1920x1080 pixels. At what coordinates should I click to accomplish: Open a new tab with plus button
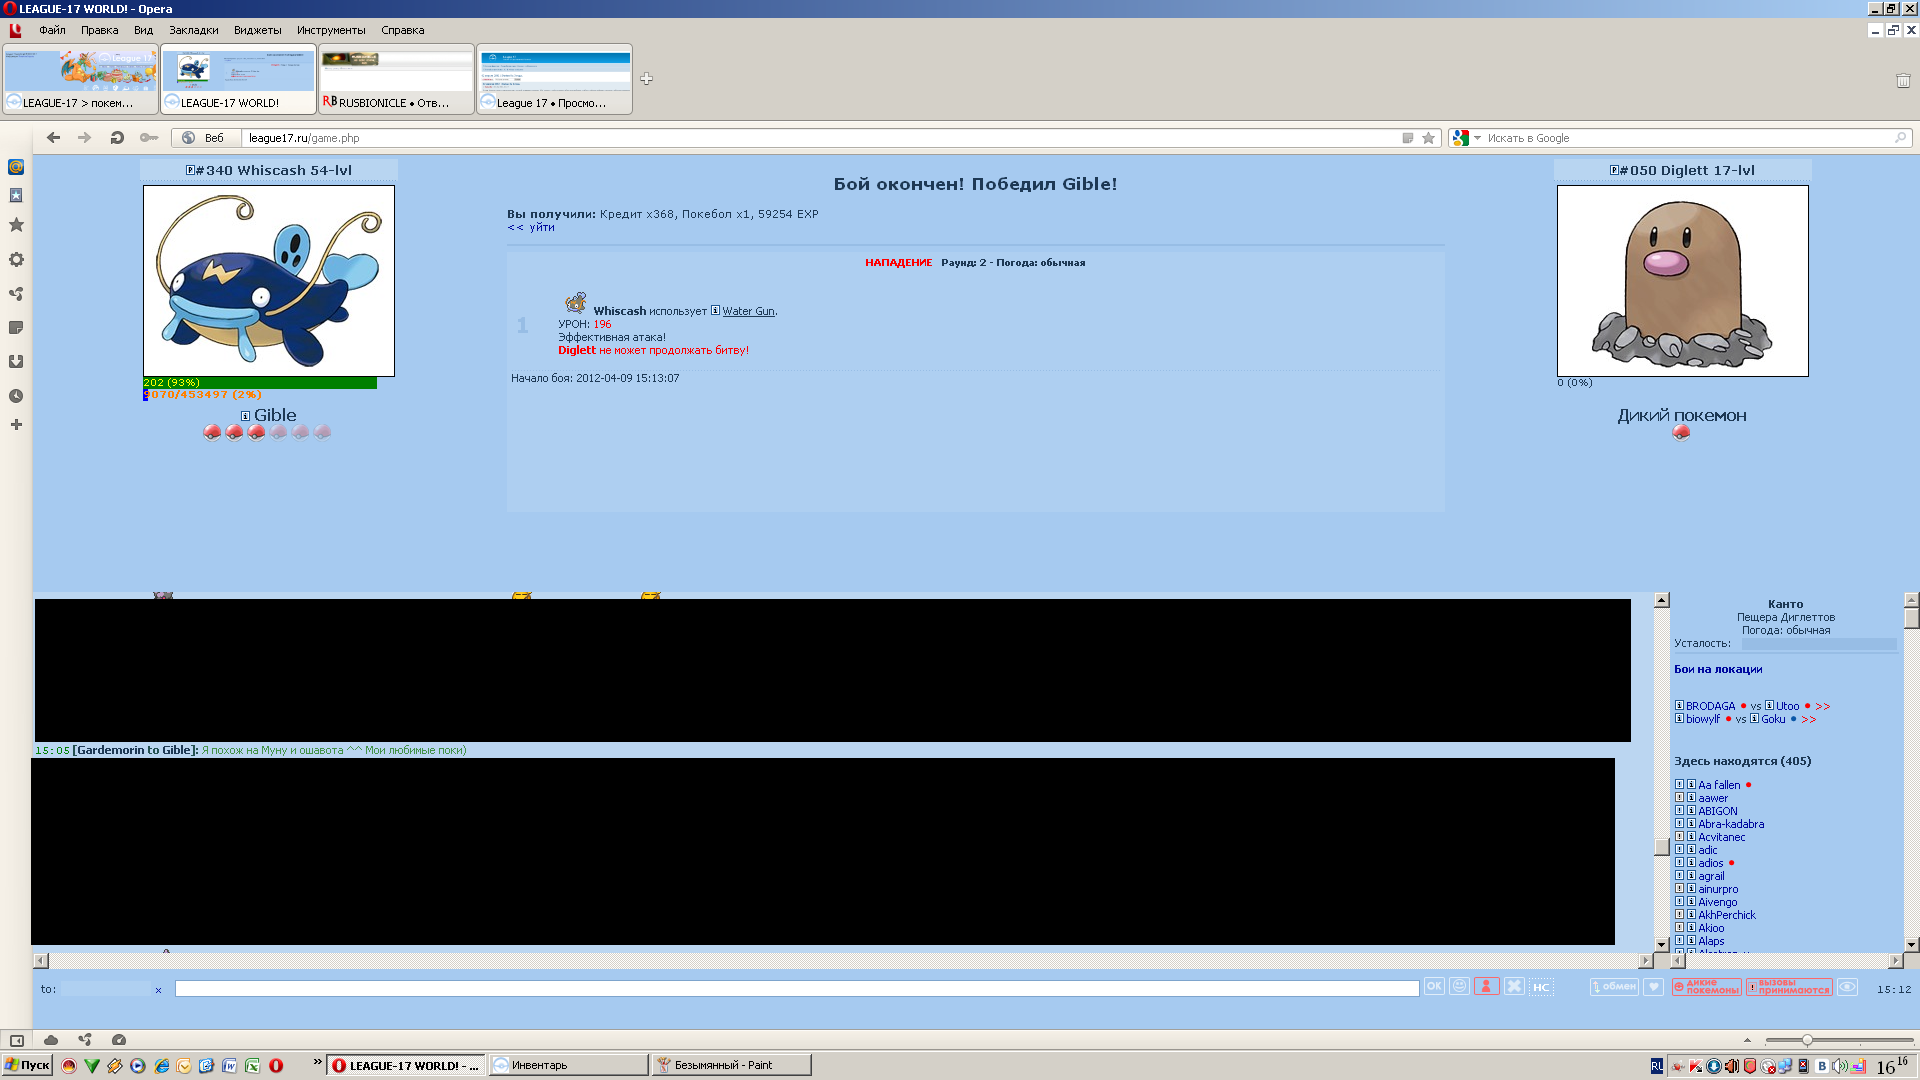tap(647, 79)
